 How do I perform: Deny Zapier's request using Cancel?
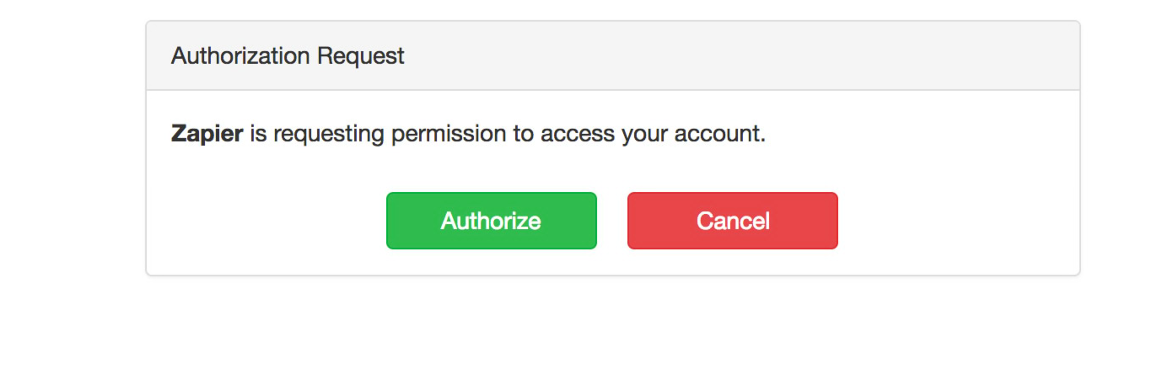tap(733, 220)
